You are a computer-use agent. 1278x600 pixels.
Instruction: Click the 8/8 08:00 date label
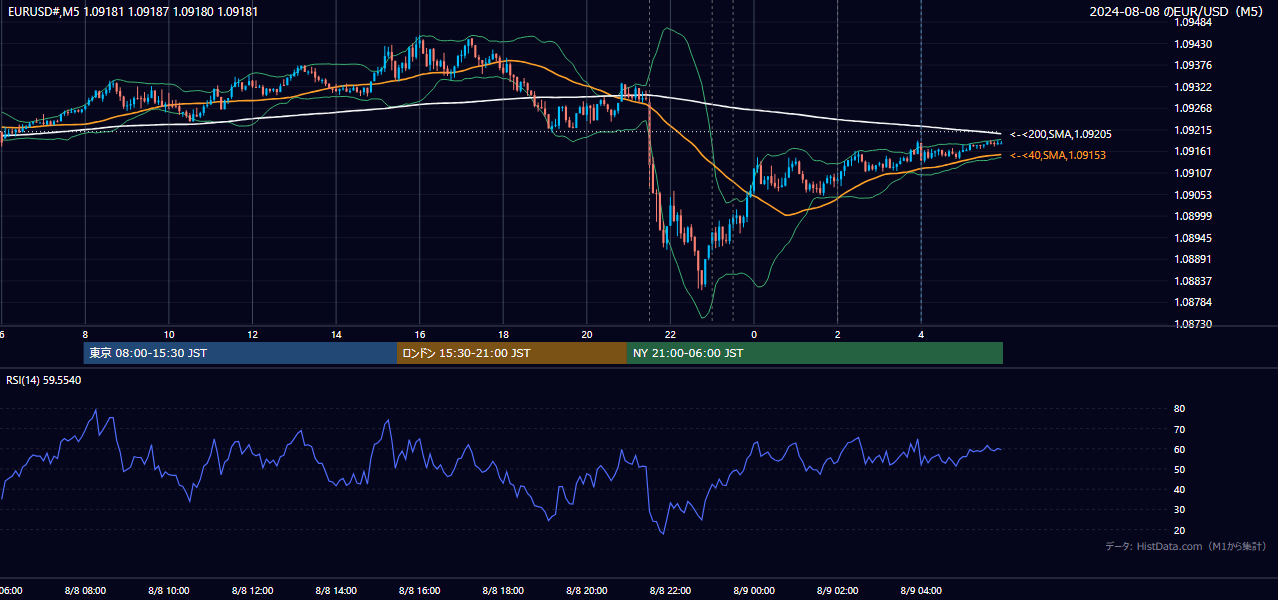coord(85,591)
